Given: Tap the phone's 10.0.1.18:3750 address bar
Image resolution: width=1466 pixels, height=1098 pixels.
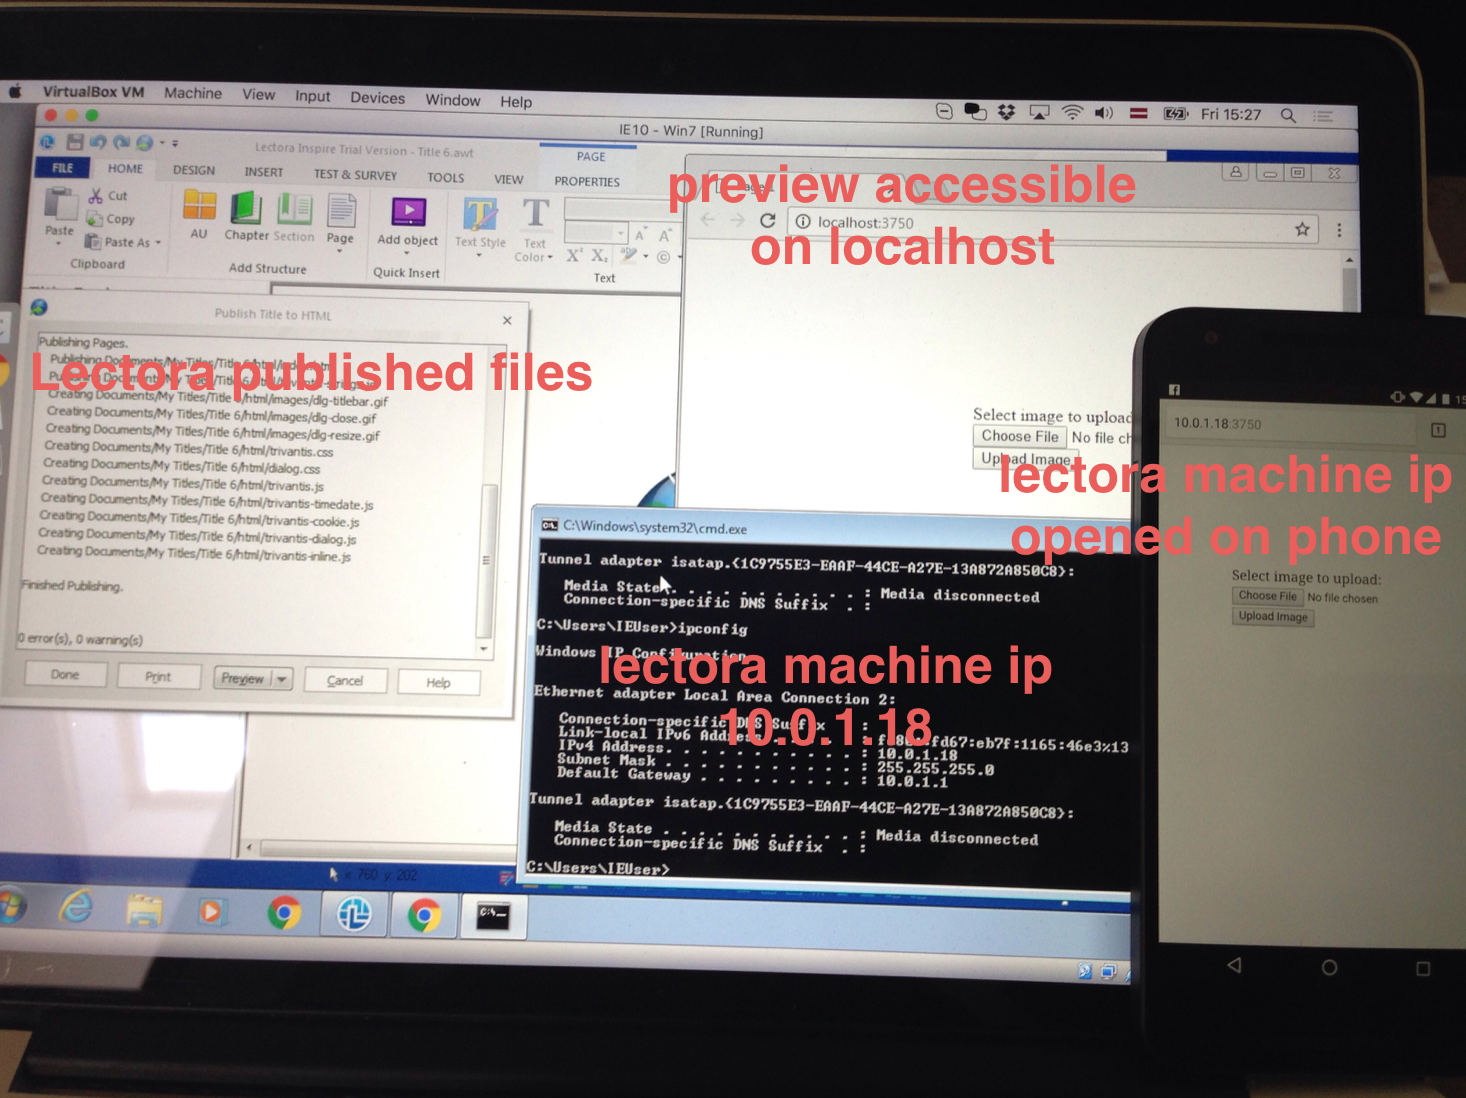Looking at the screenshot, I should (1288, 425).
